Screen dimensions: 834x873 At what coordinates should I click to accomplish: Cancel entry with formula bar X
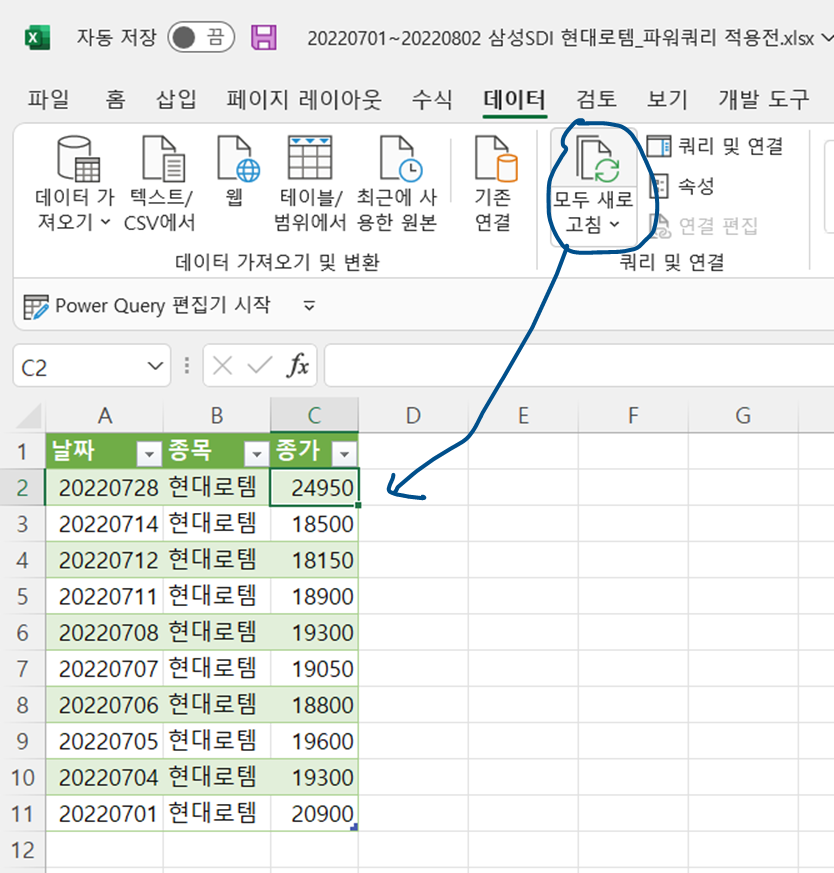pos(223,366)
